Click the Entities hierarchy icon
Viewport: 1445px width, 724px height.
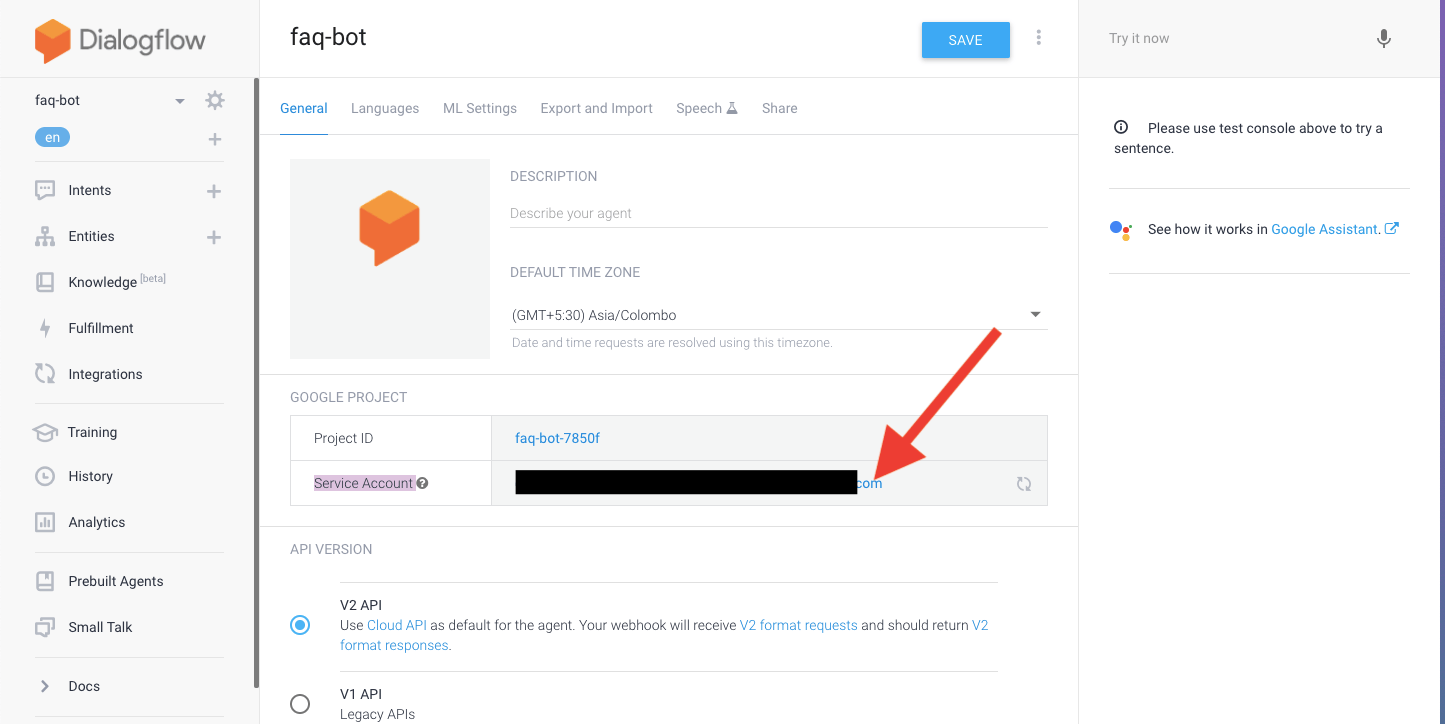pyautogui.click(x=45, y=237)
